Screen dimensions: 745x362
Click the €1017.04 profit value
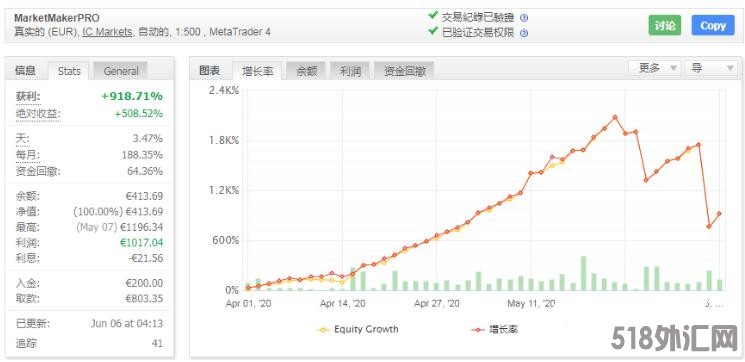click(x=142, y=243)
